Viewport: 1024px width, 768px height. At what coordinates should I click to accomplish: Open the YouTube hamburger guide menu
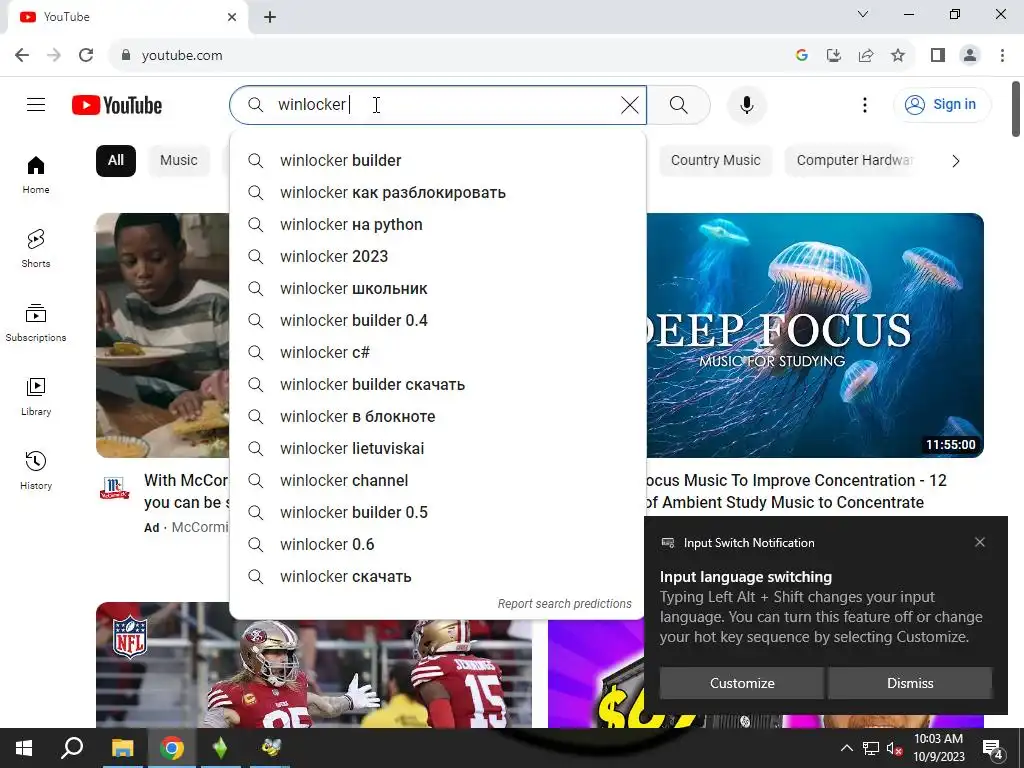36,104
